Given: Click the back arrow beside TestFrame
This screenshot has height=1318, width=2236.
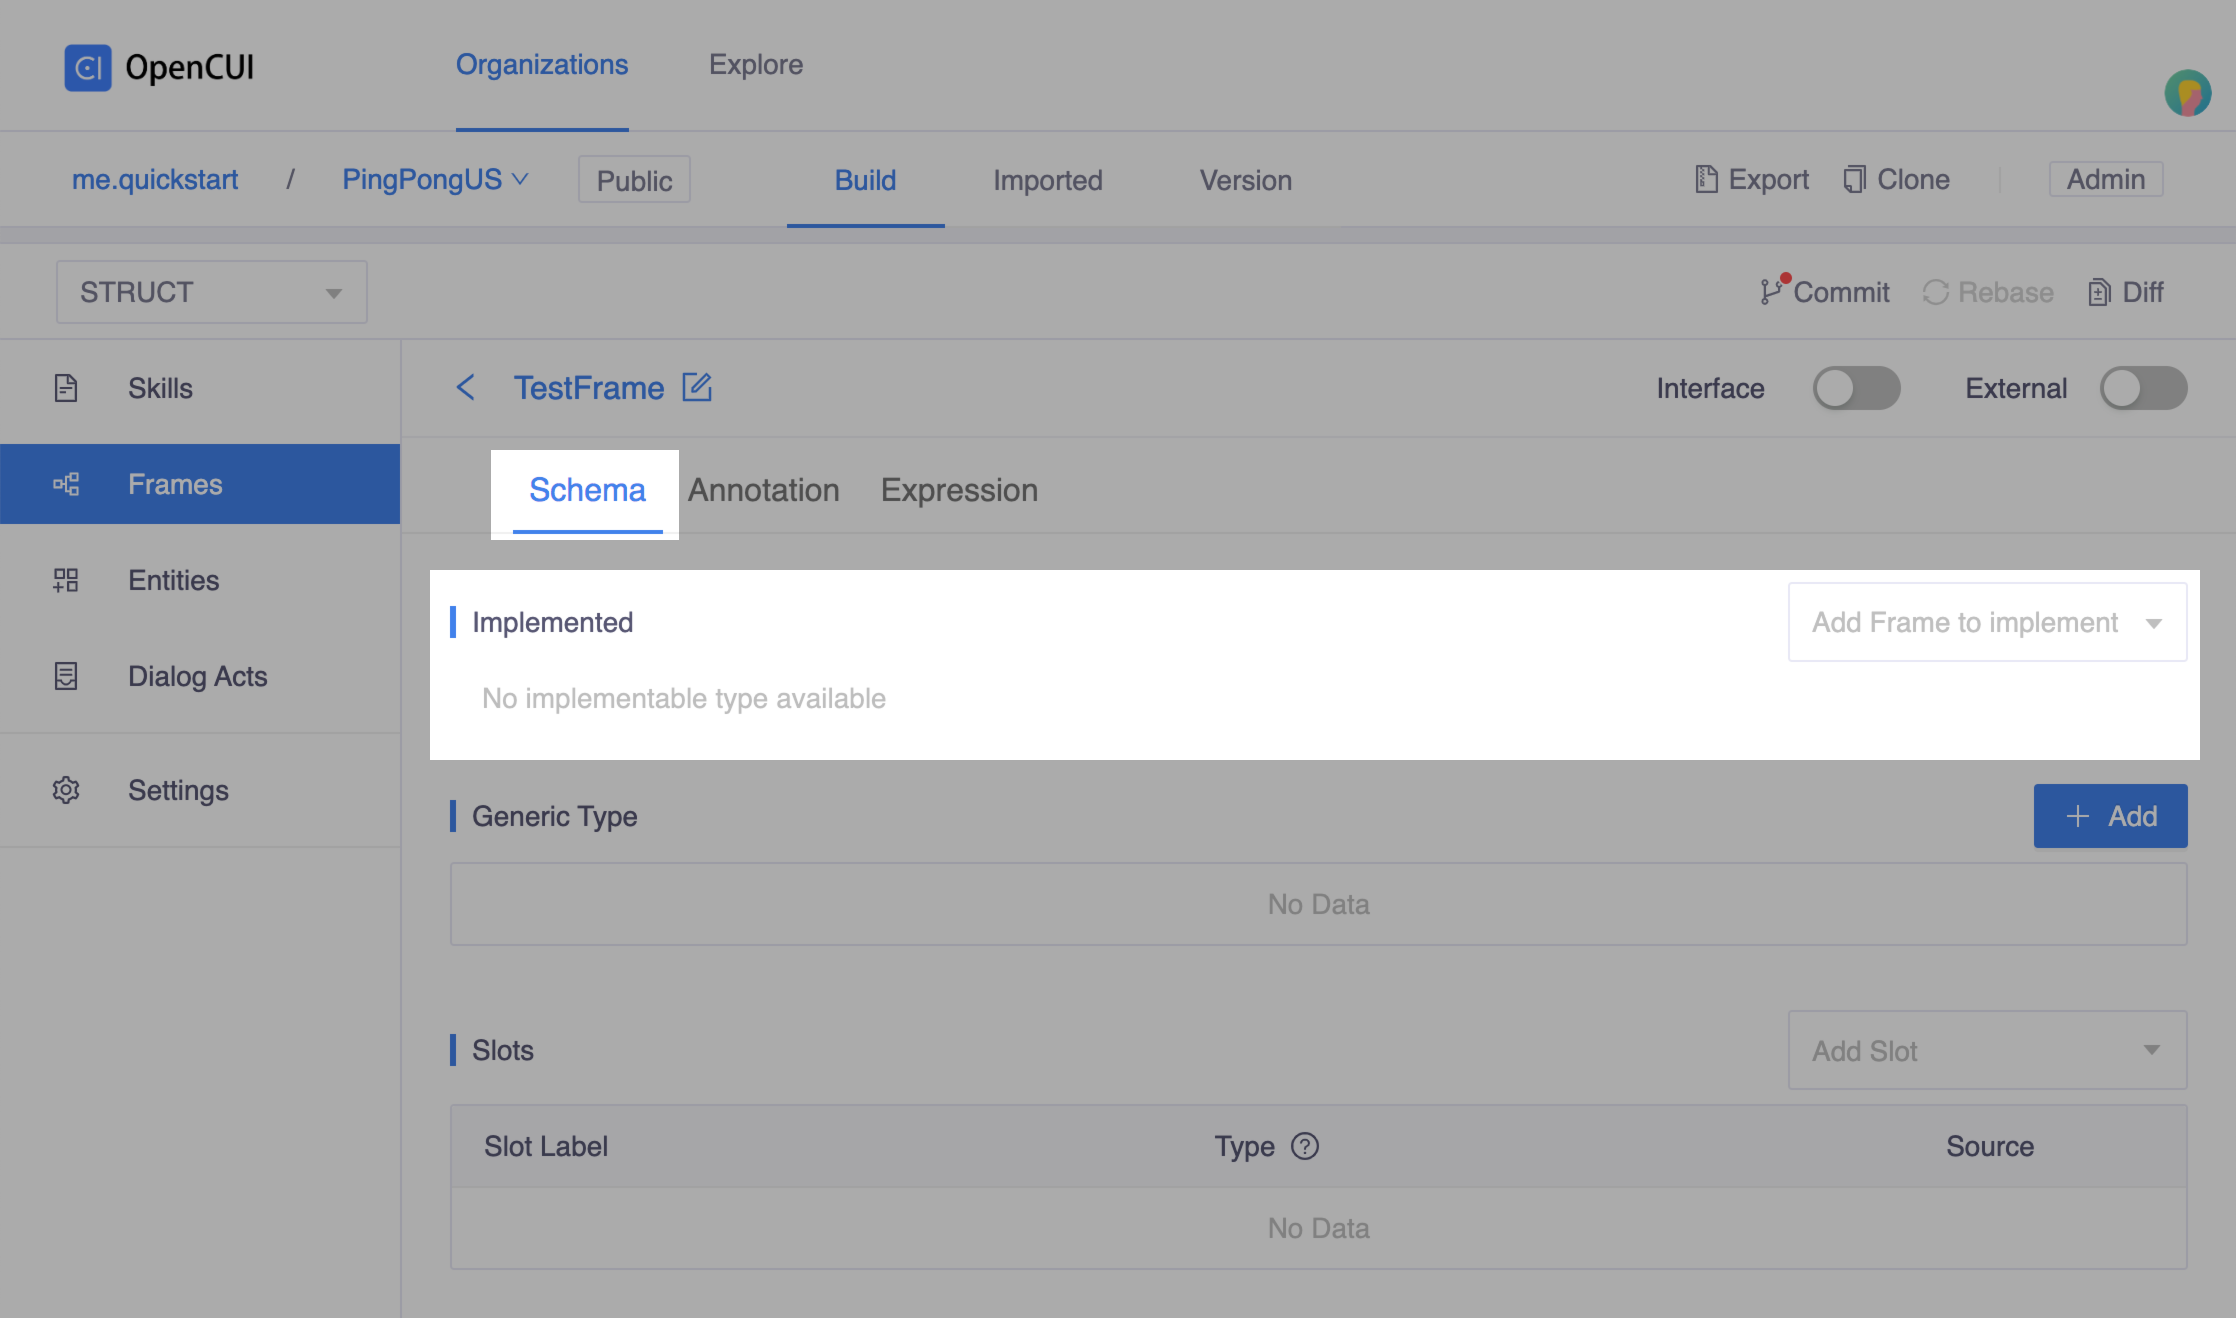Looking at the screenshot, I should [x=466, y=387].
